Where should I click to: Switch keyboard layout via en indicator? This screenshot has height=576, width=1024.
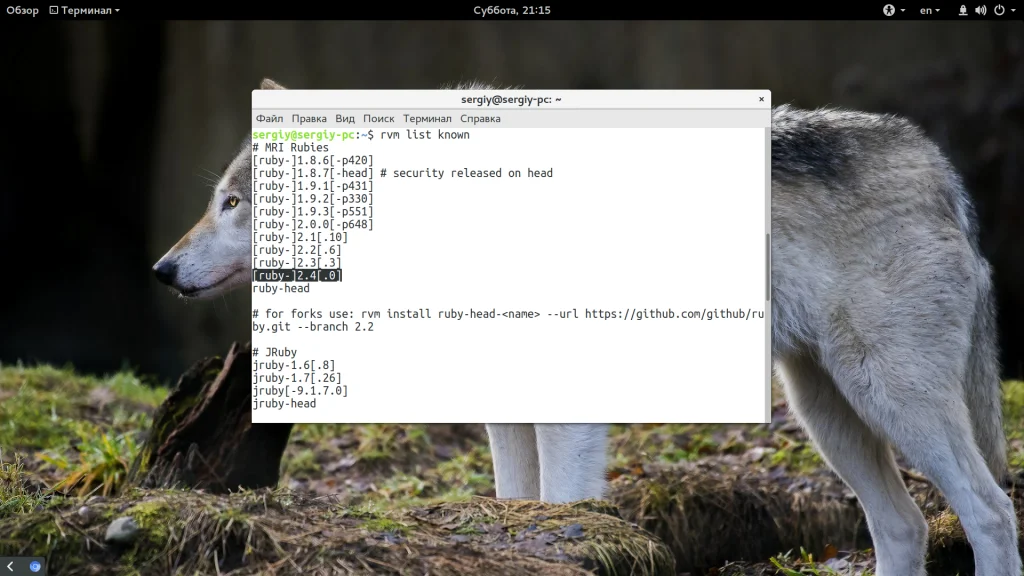pos(929,10)
